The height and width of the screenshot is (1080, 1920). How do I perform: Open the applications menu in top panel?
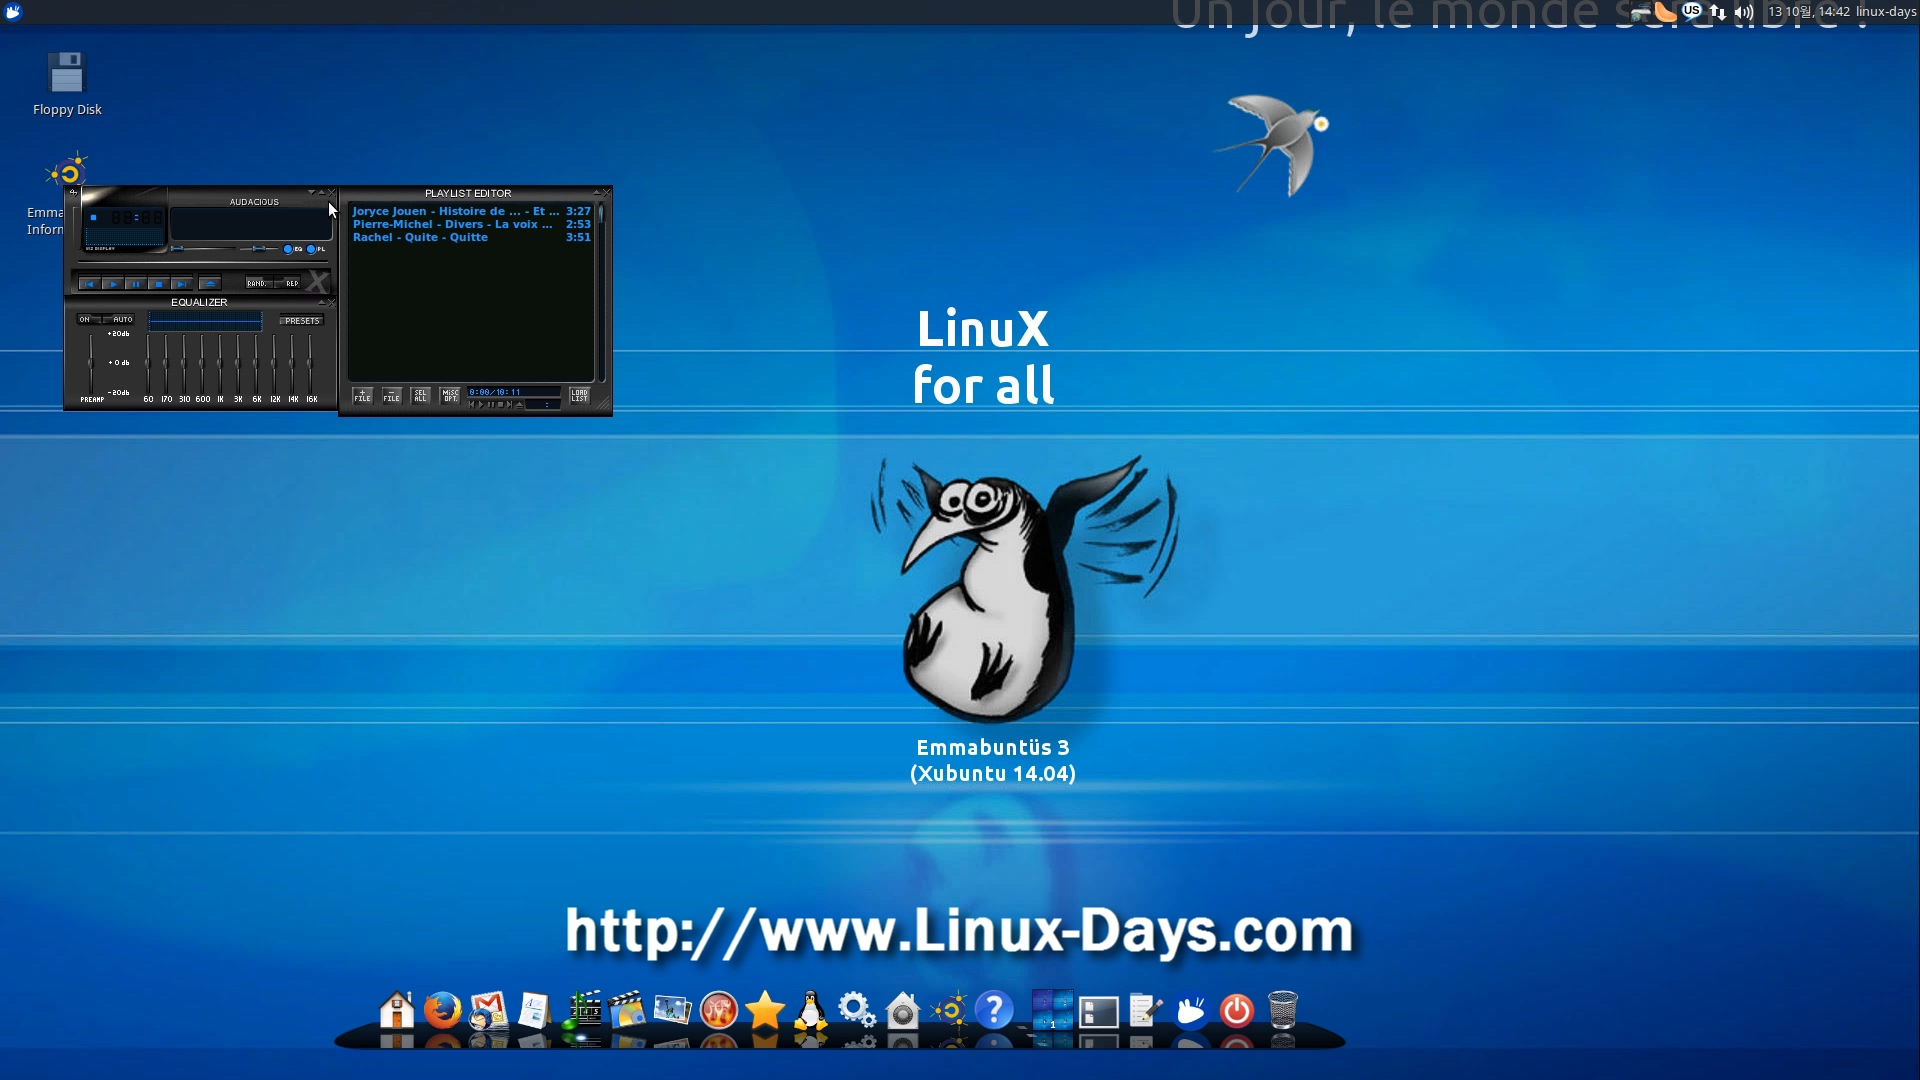[13, 11]
